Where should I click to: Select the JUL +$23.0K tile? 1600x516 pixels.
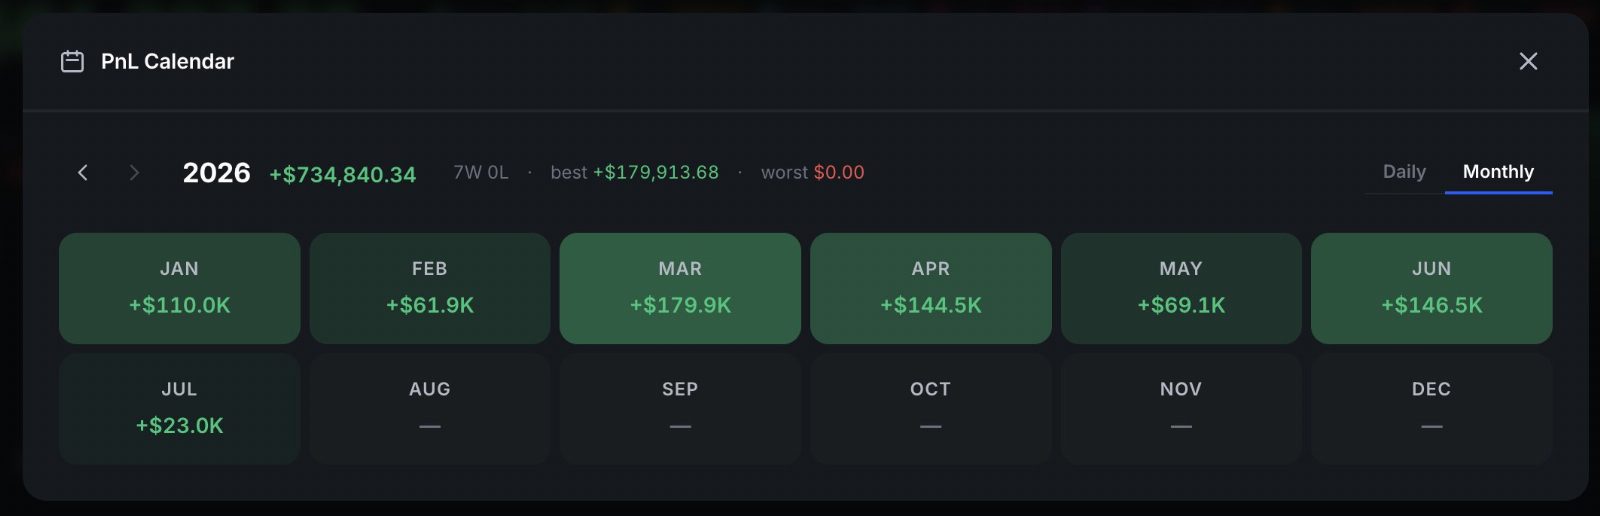(x=180, y=408)
